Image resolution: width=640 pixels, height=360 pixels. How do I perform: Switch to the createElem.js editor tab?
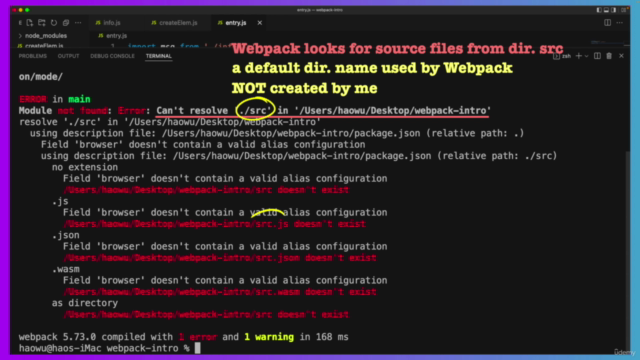pos(174,23)
